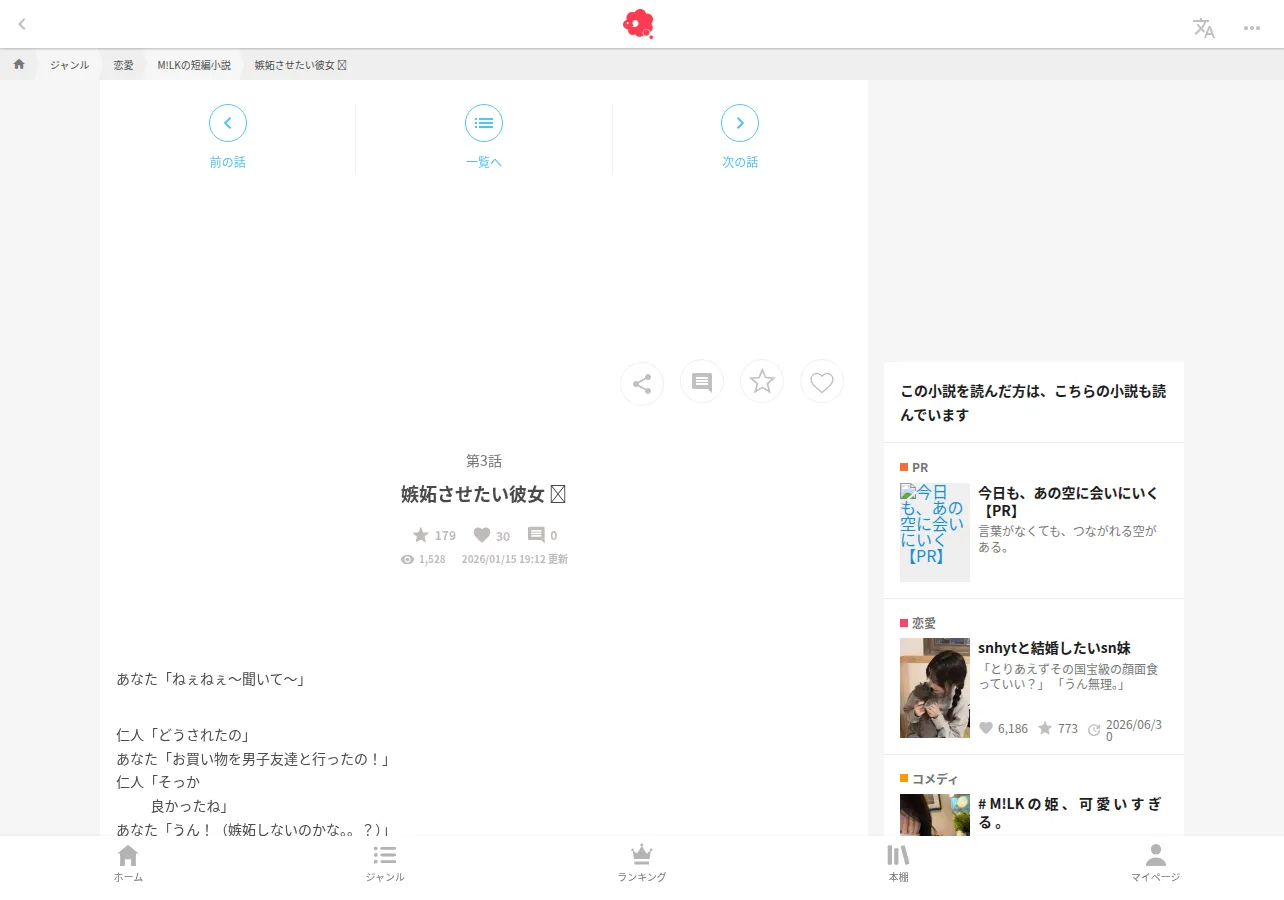
Task: Open 恋愛 breadcrumb link
Action: 123,65
